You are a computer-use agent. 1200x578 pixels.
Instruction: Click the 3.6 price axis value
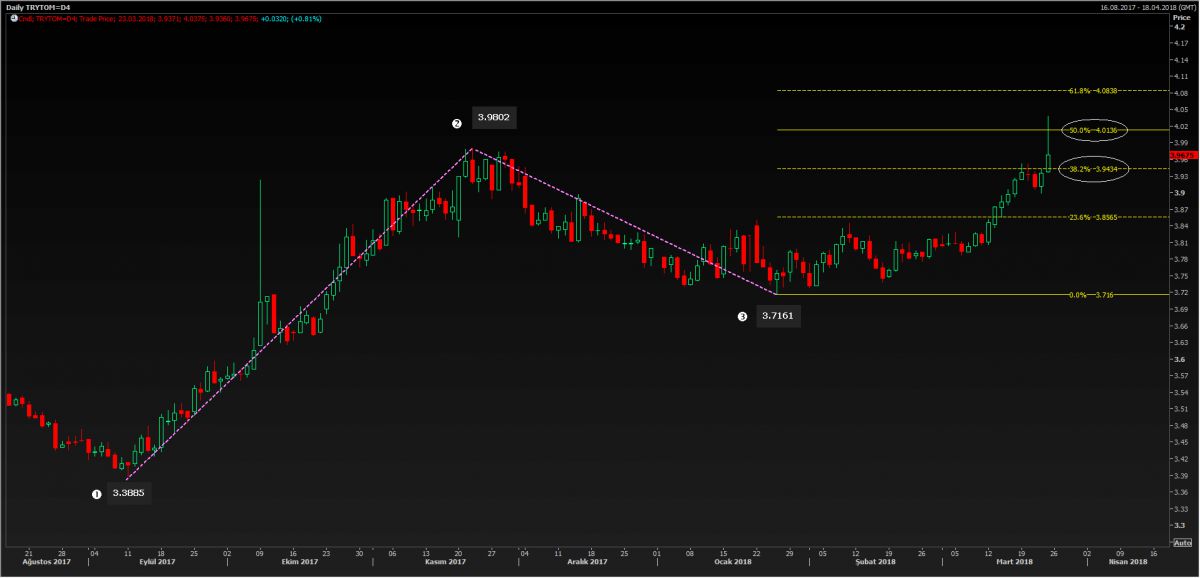coord(1180,359)
